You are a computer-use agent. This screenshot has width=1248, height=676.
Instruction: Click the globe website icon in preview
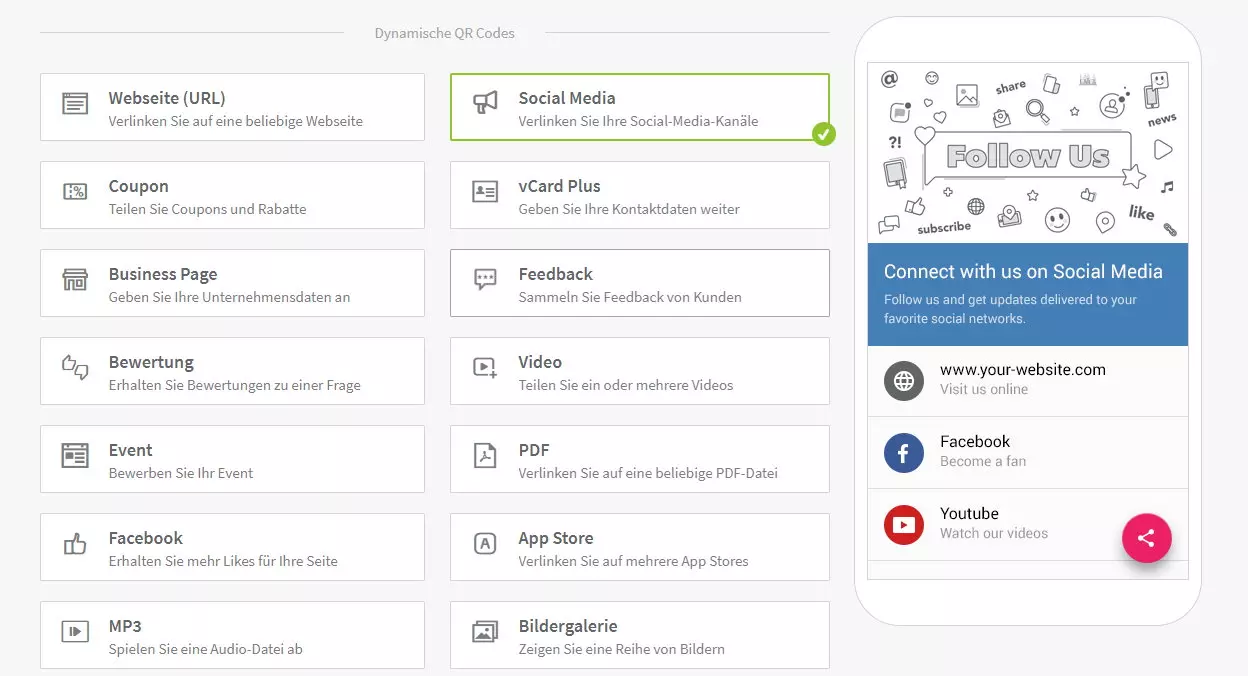pyautogui.click(x=904, y=381)
